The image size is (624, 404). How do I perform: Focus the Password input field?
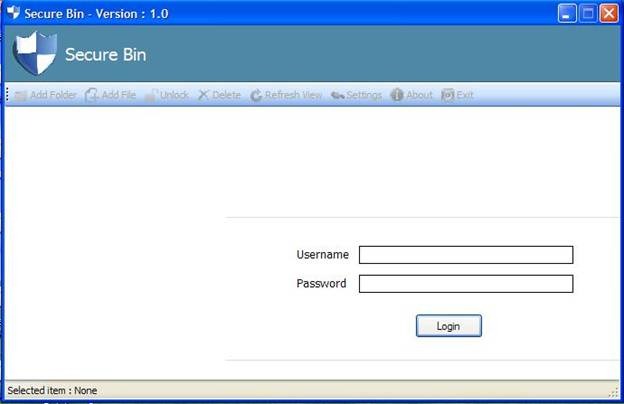(466, 284)
